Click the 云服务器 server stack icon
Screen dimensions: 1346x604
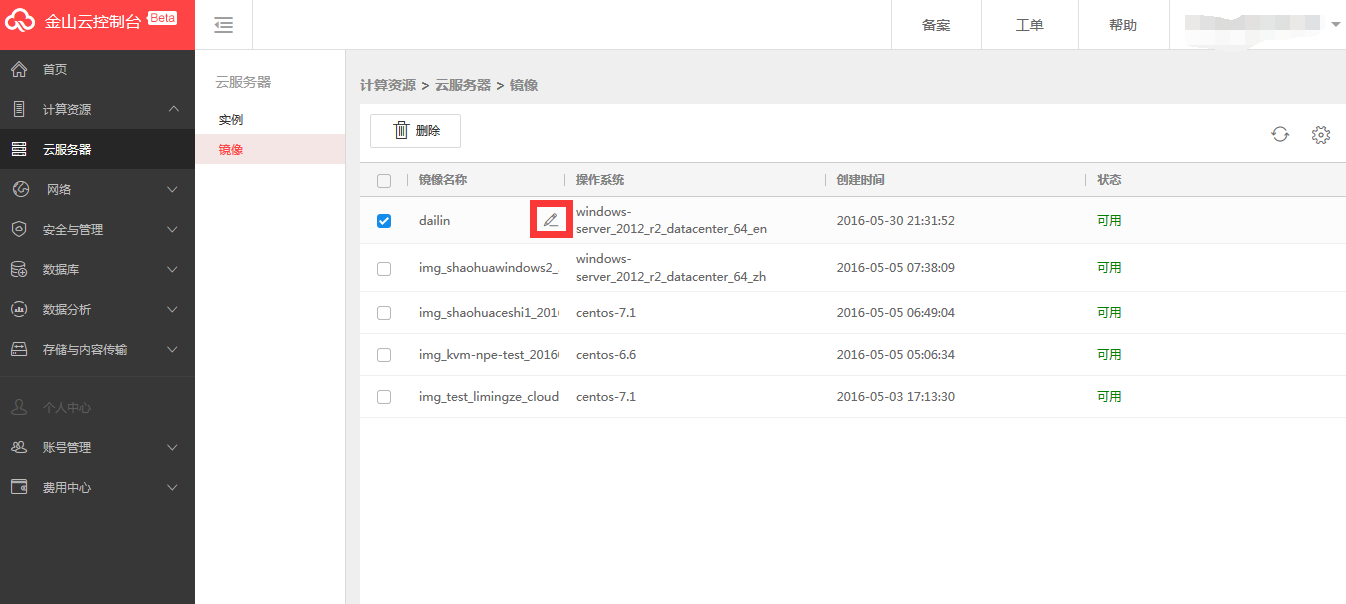click(19, 149)
